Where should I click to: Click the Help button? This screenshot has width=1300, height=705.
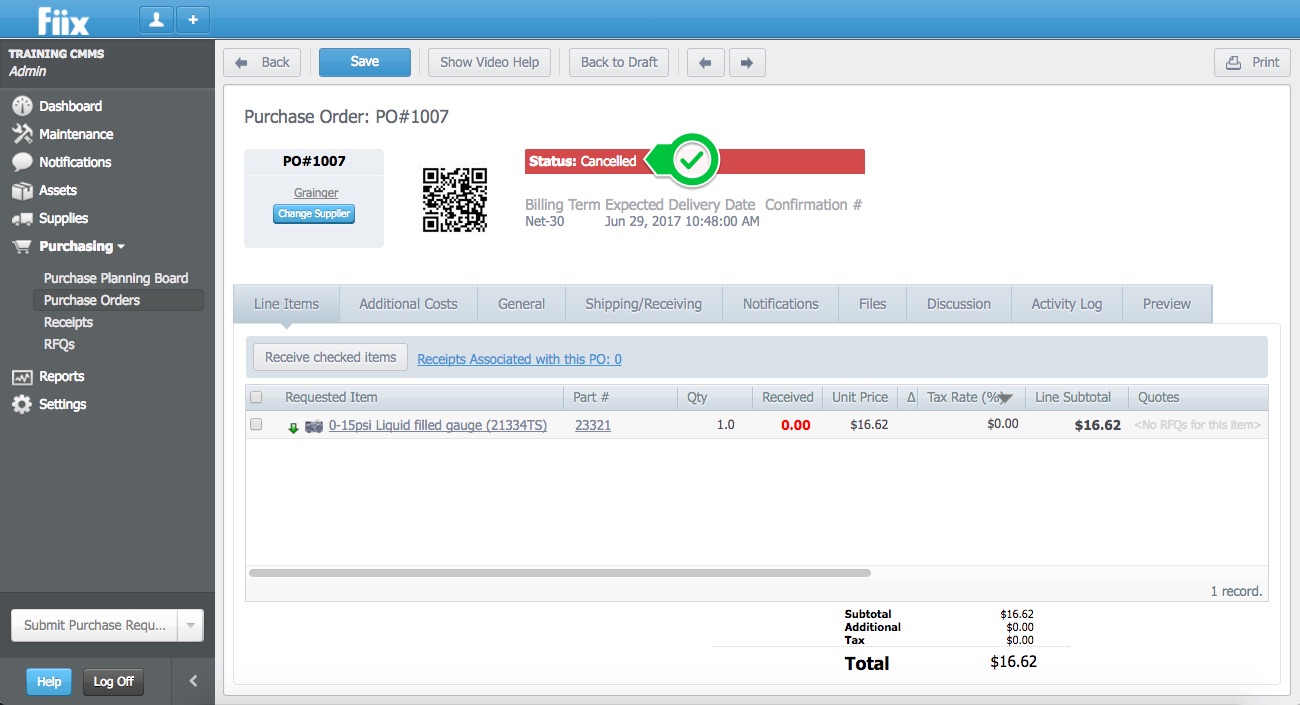pyautogui.click(x=49, y=682)
